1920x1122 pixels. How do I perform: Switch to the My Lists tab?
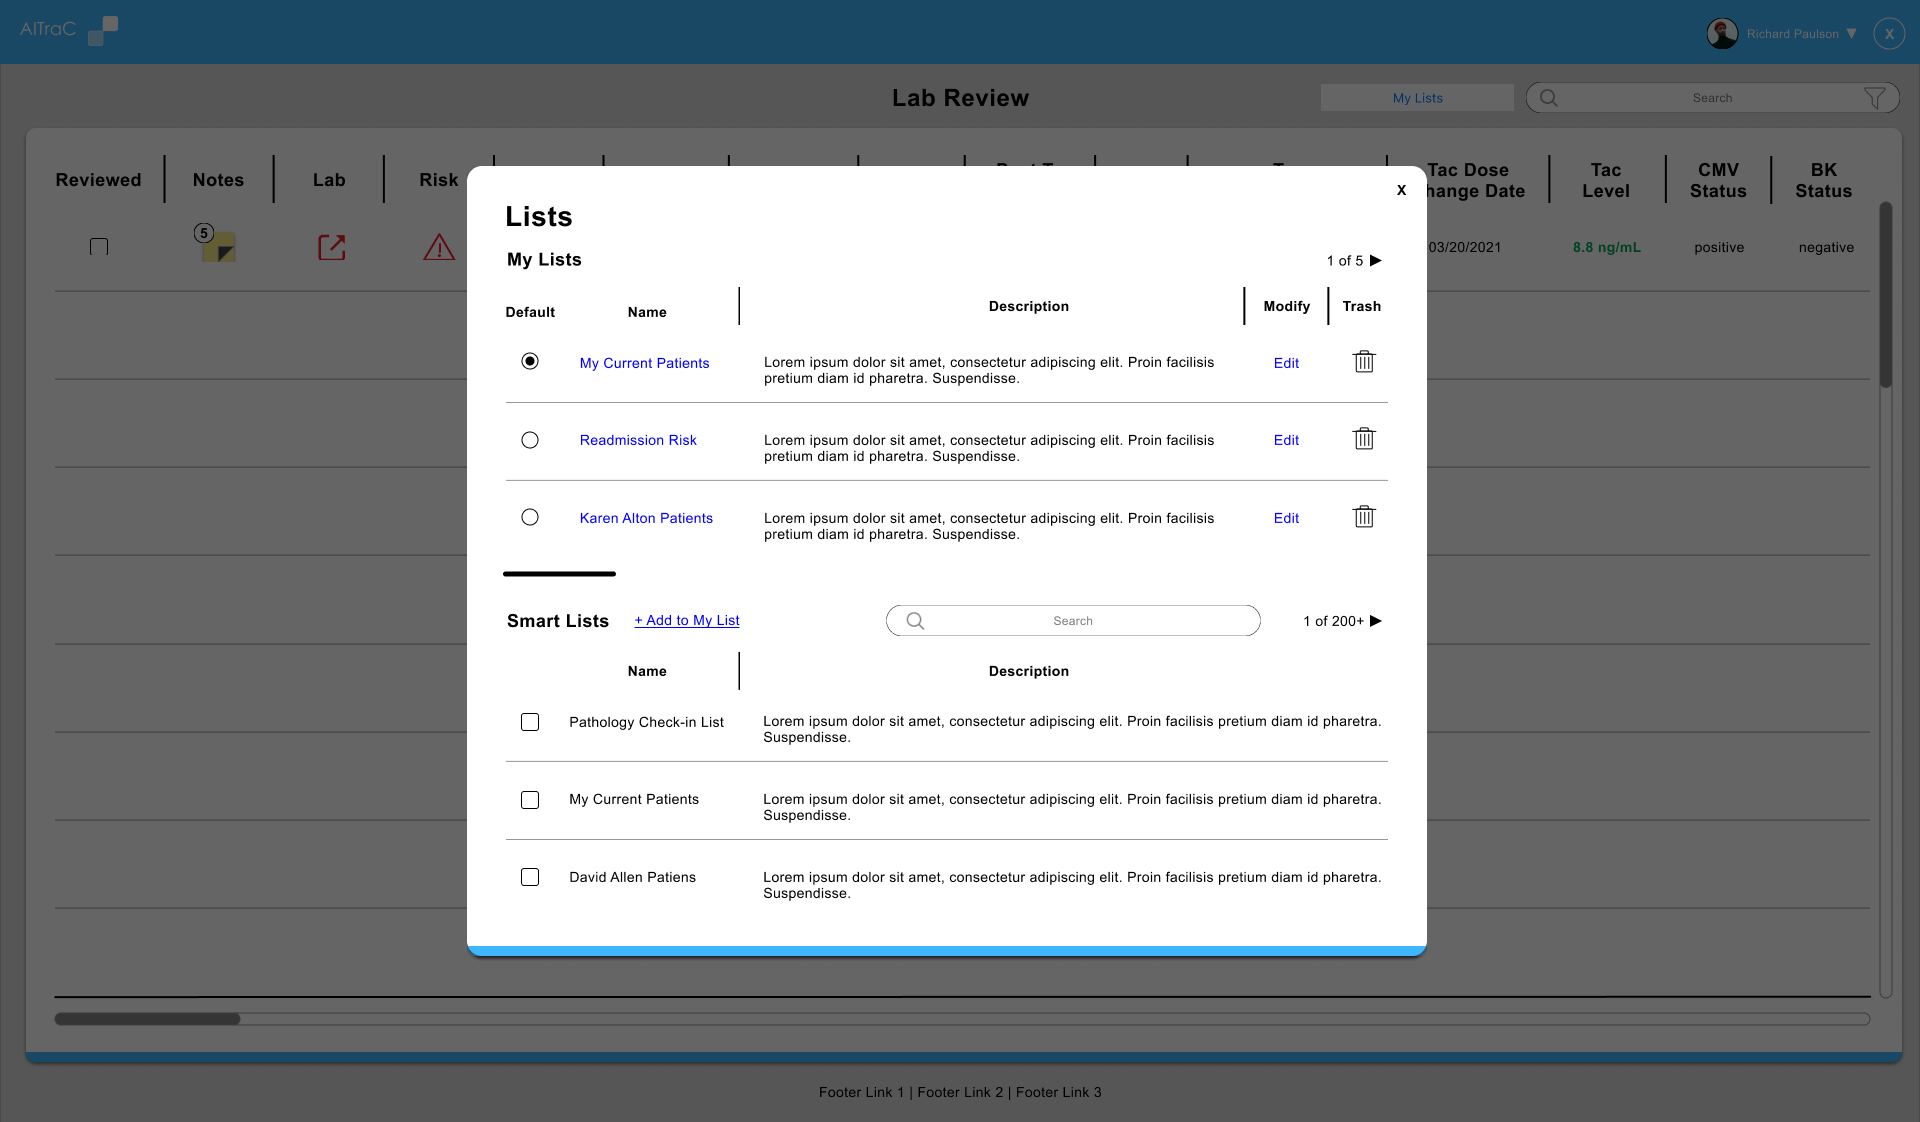(x=1416, y=97)
